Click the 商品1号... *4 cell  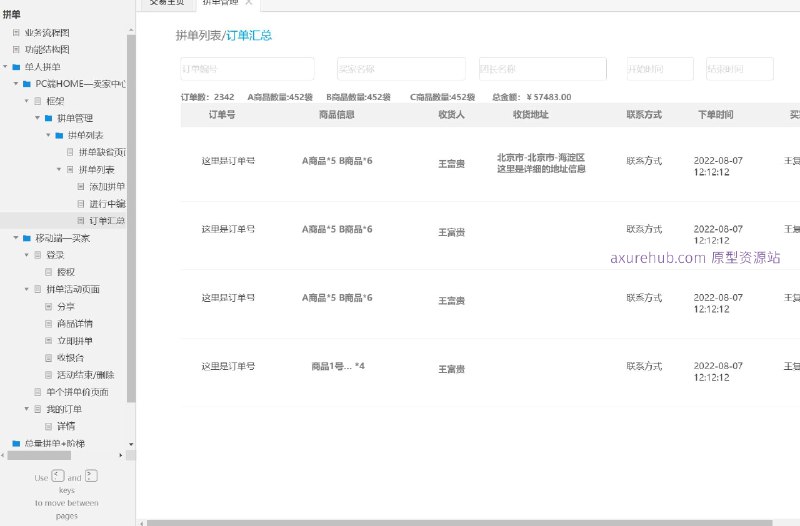[338, 366]
